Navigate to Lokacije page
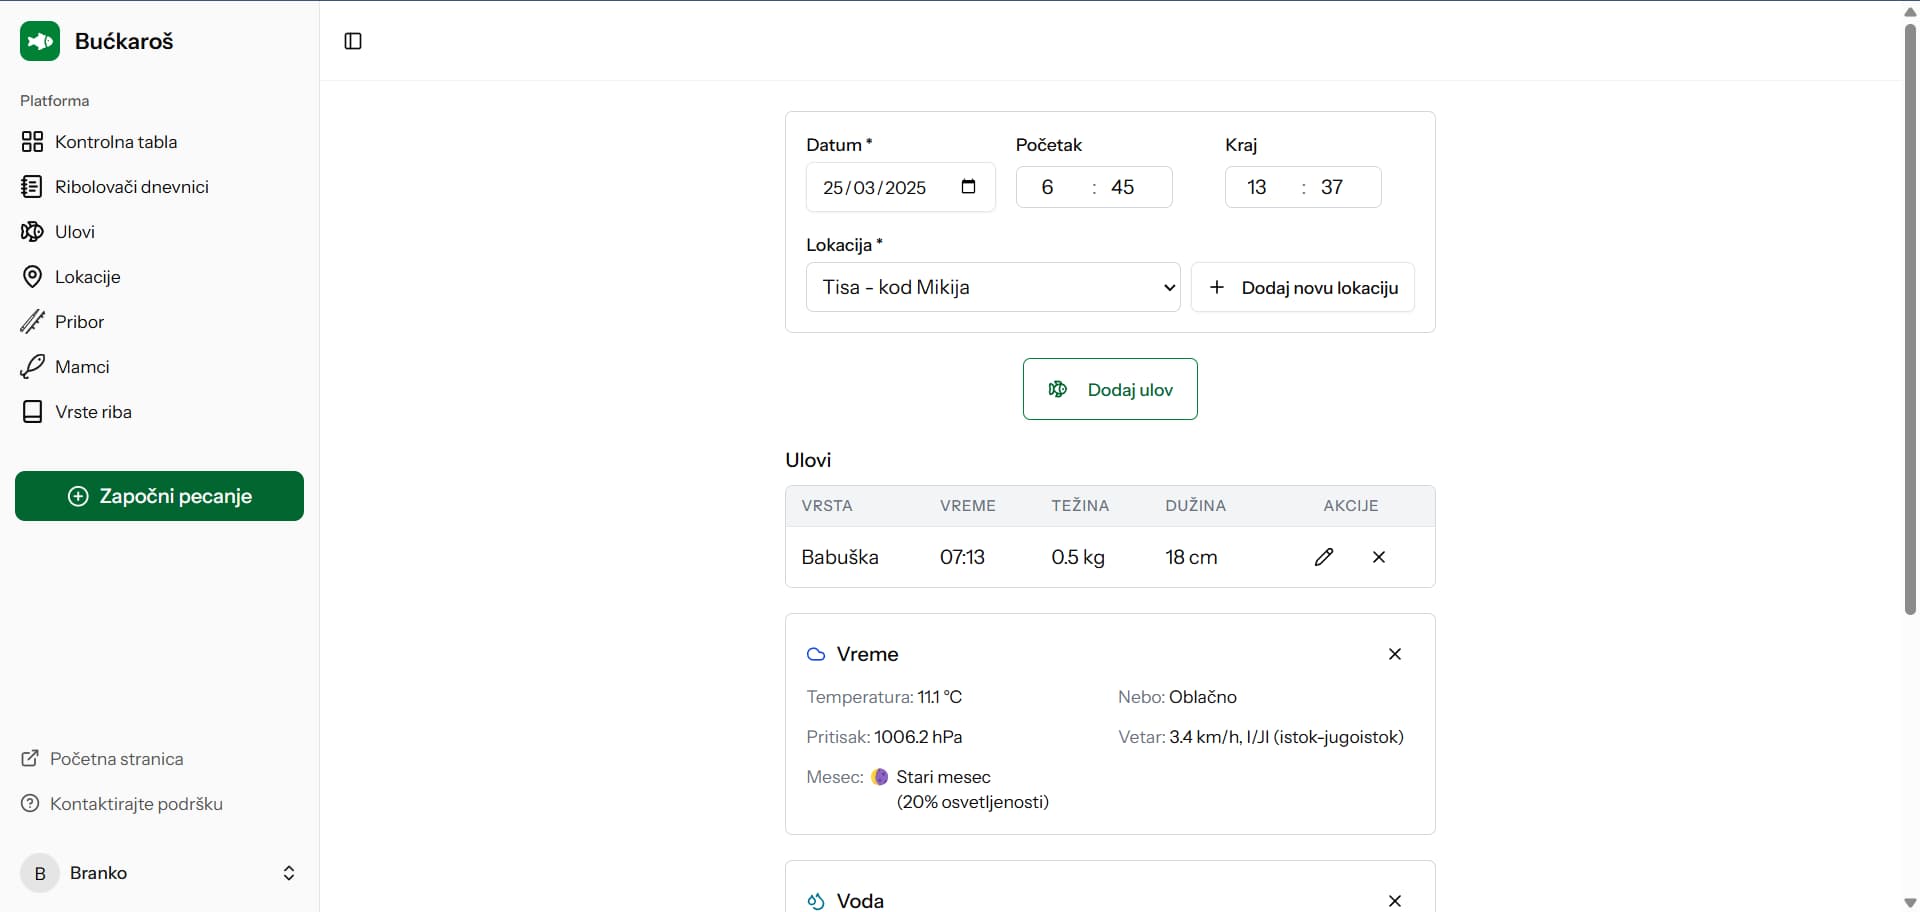1920x912 pixels. [87, 277]
